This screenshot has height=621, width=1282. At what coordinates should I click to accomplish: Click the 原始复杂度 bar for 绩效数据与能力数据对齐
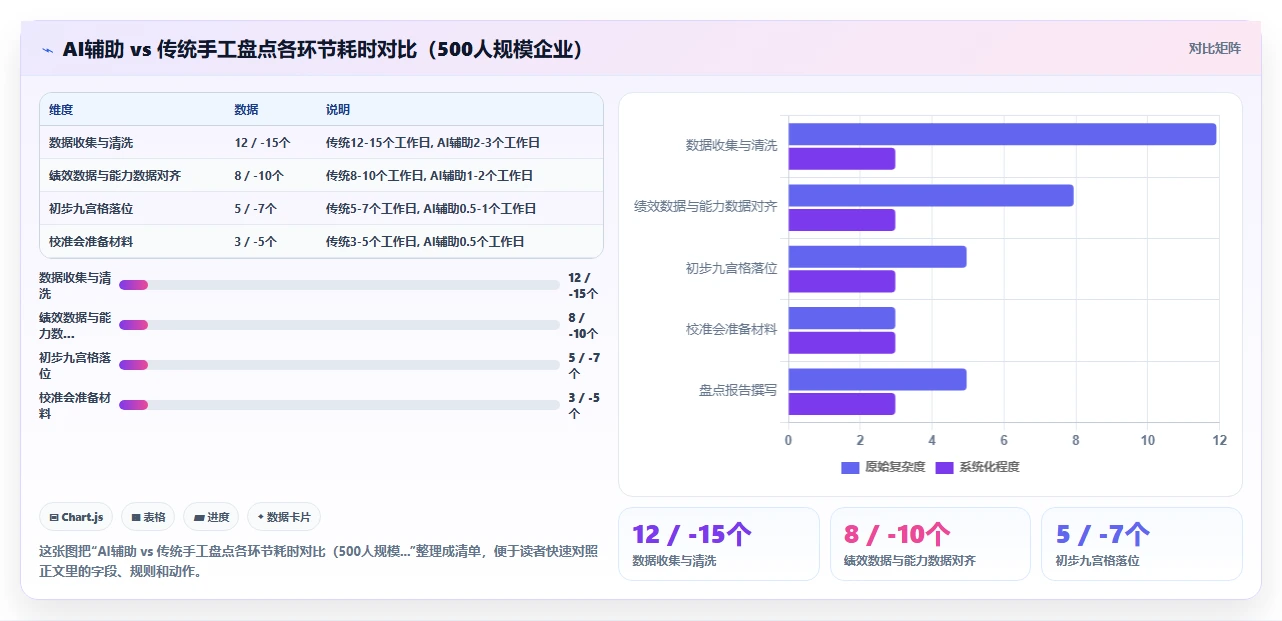click(931, 195)
